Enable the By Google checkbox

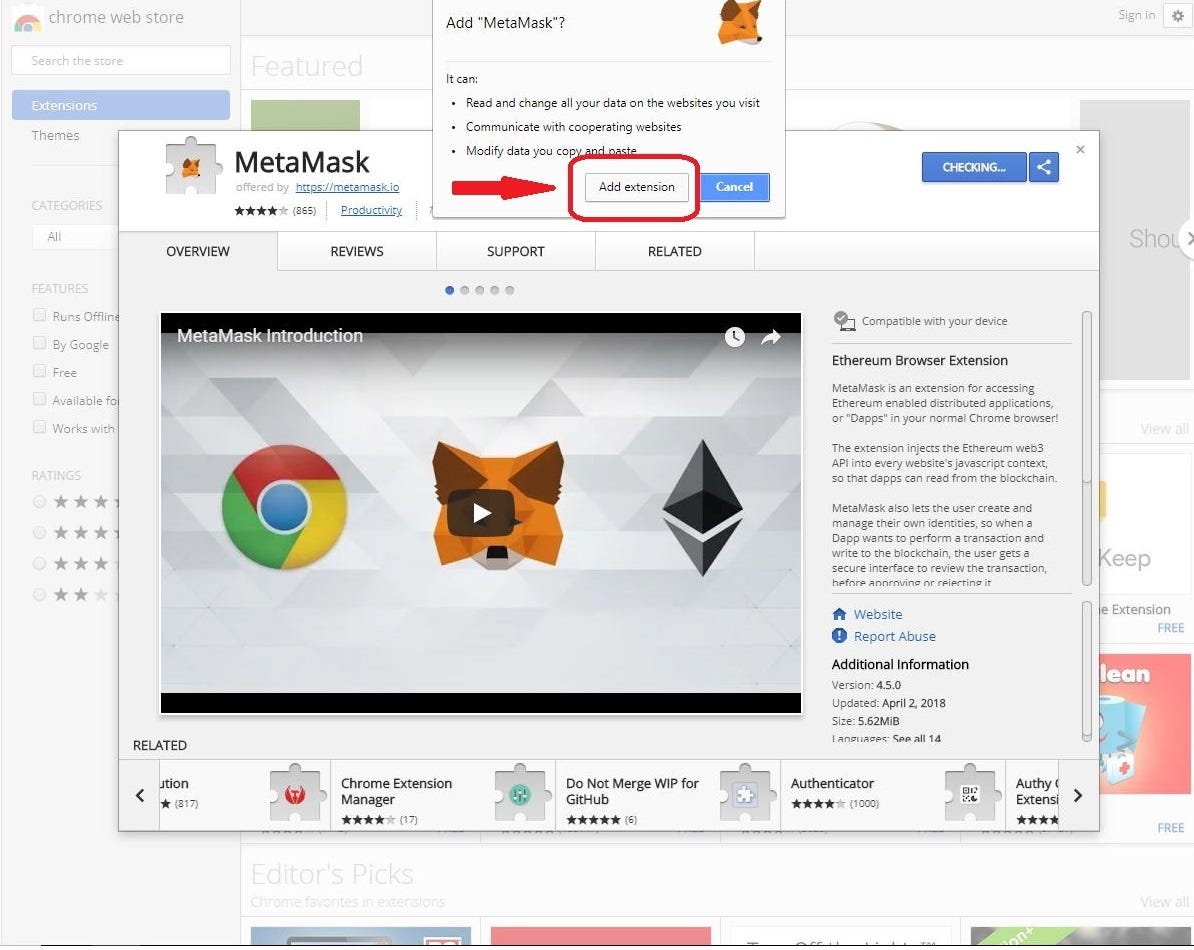click(40, 343)
